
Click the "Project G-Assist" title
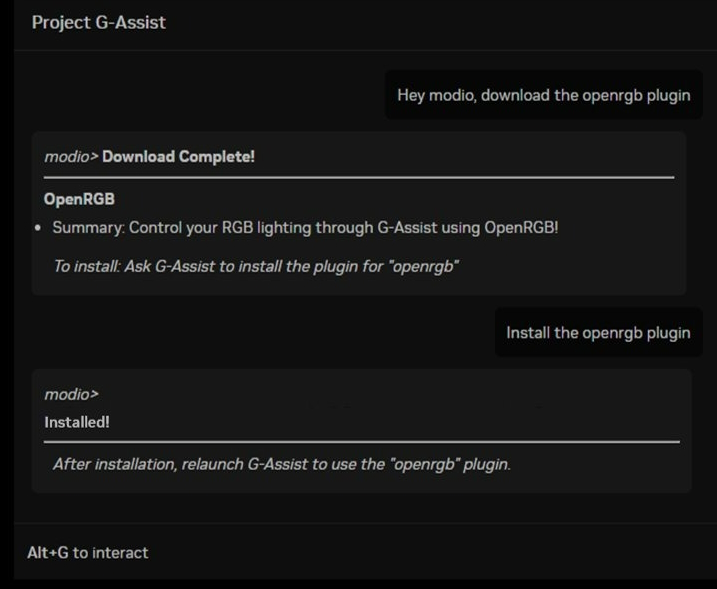tap(98, 22)
